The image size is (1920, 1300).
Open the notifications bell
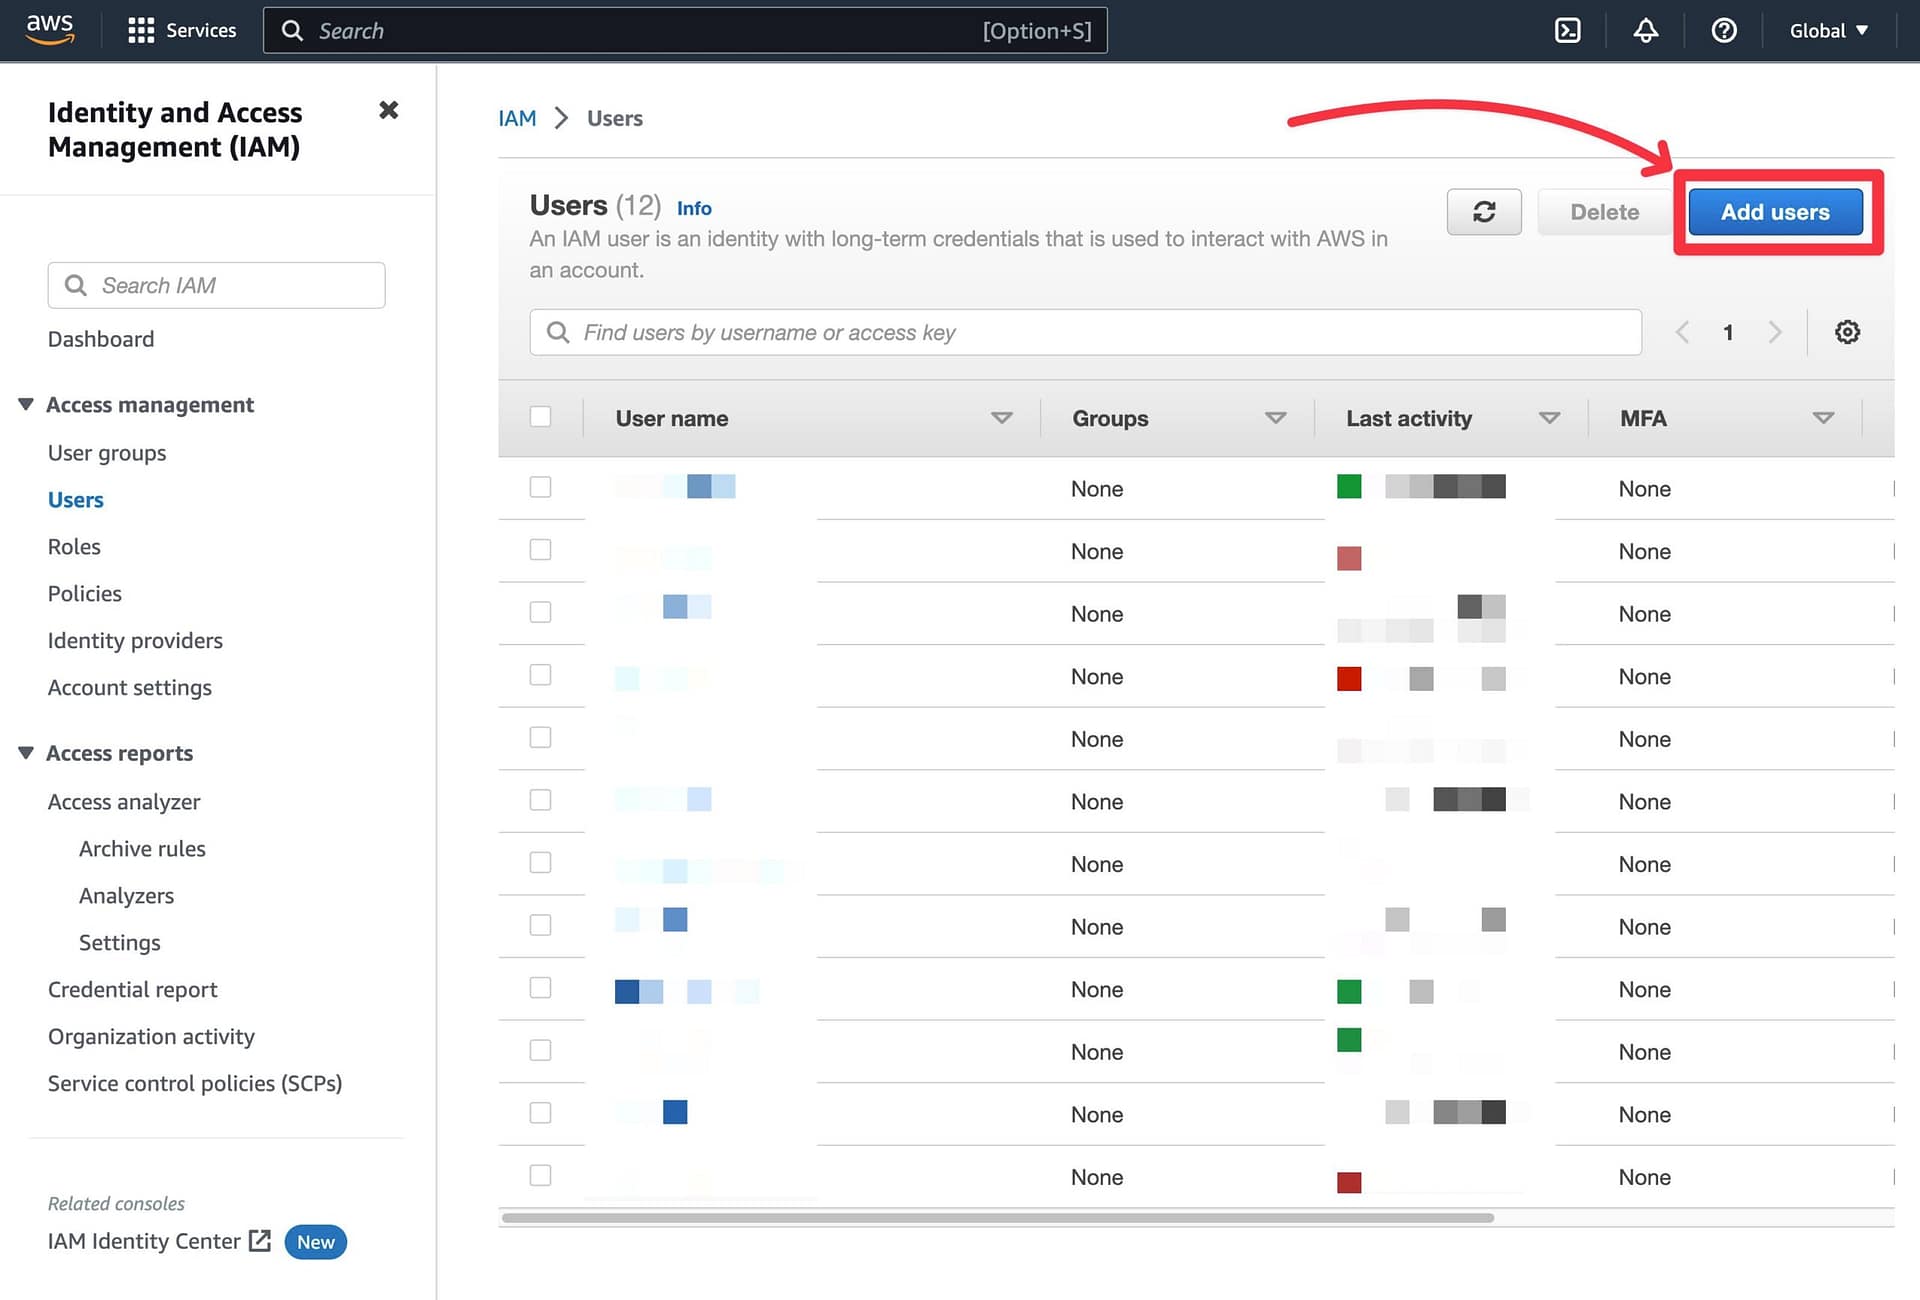pos(1645,31)
